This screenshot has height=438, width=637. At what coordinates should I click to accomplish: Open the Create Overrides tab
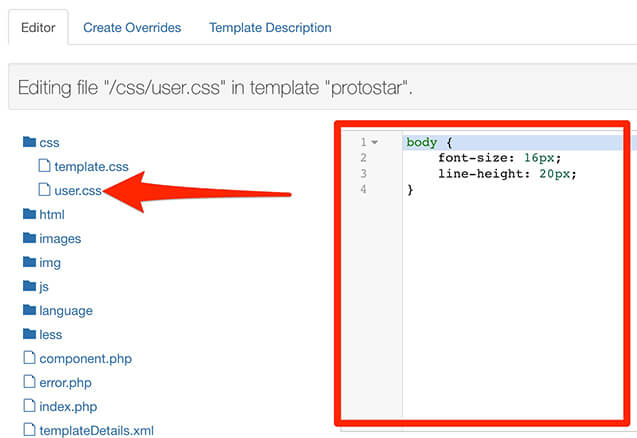point(131,28)
